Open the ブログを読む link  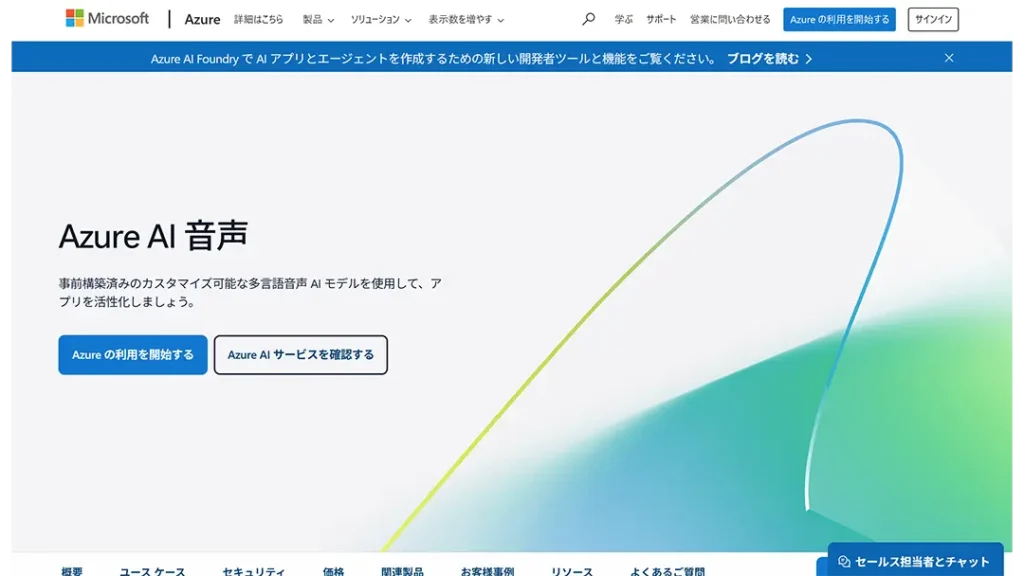tap(769, 58)
